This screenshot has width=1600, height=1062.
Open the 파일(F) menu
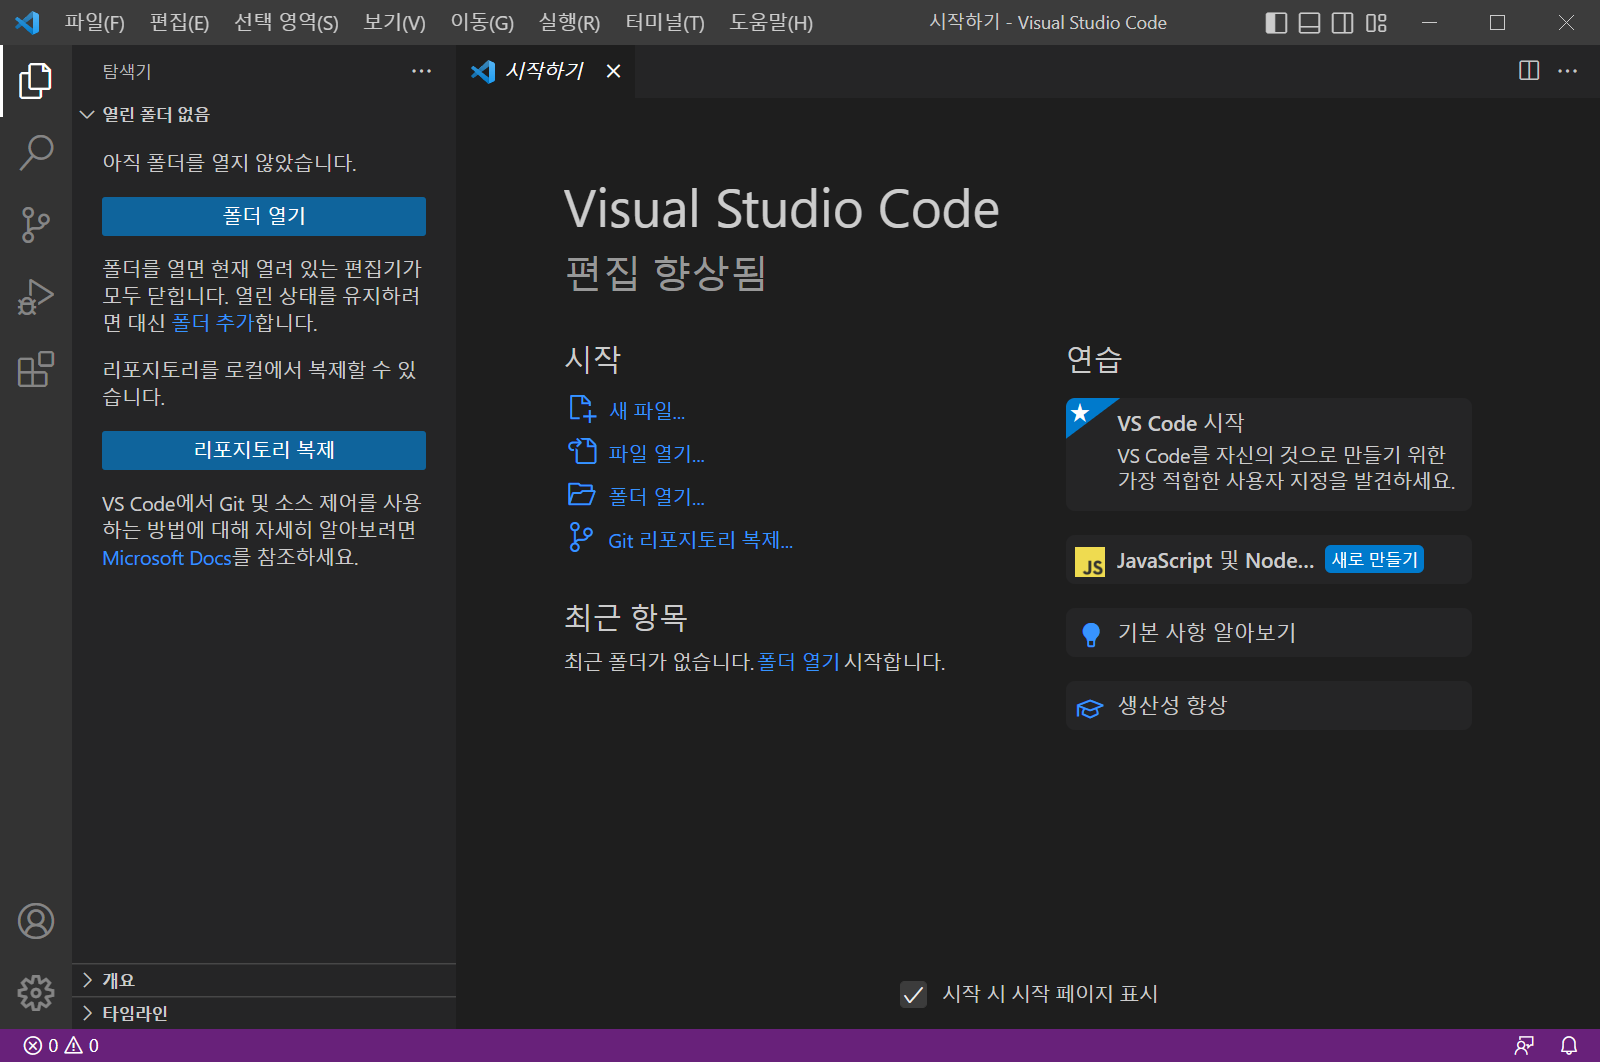[x=95, y=23]
